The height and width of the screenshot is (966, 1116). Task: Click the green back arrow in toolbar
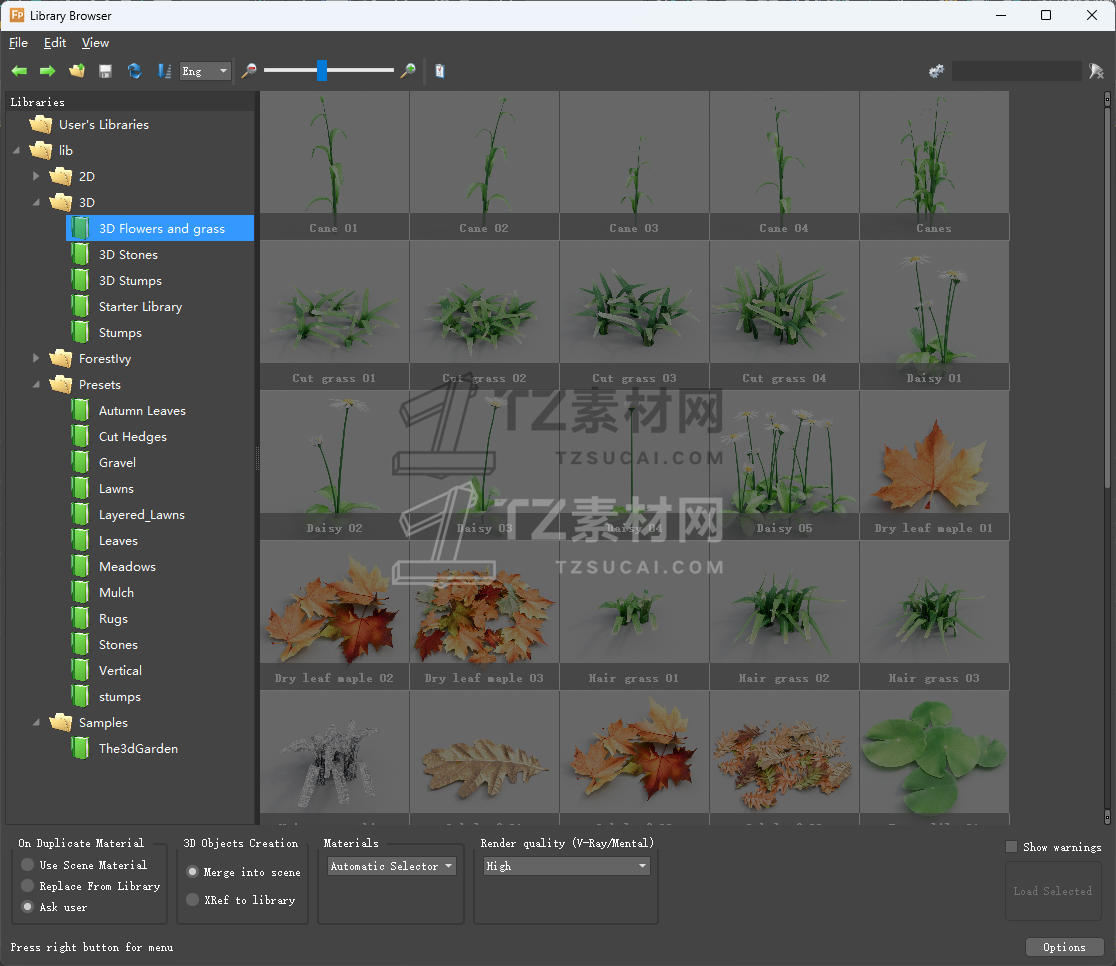pyautogui.click(x=19, y=71)
